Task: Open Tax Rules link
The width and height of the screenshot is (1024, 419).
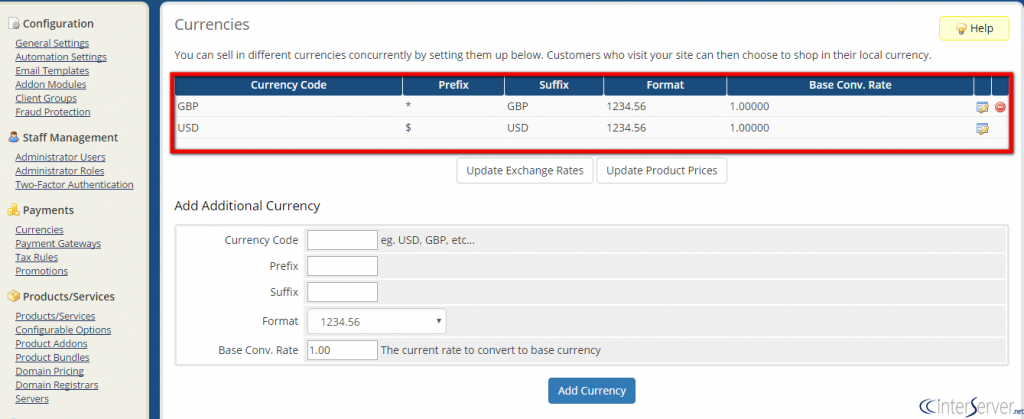Action: [37, 257]
